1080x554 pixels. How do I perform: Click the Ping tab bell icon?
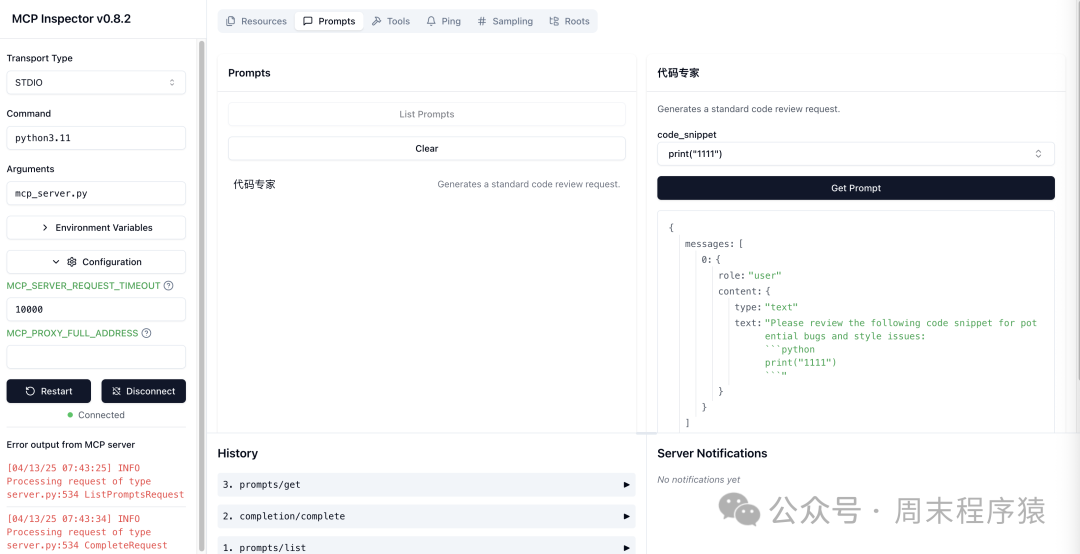pos(431,21)
